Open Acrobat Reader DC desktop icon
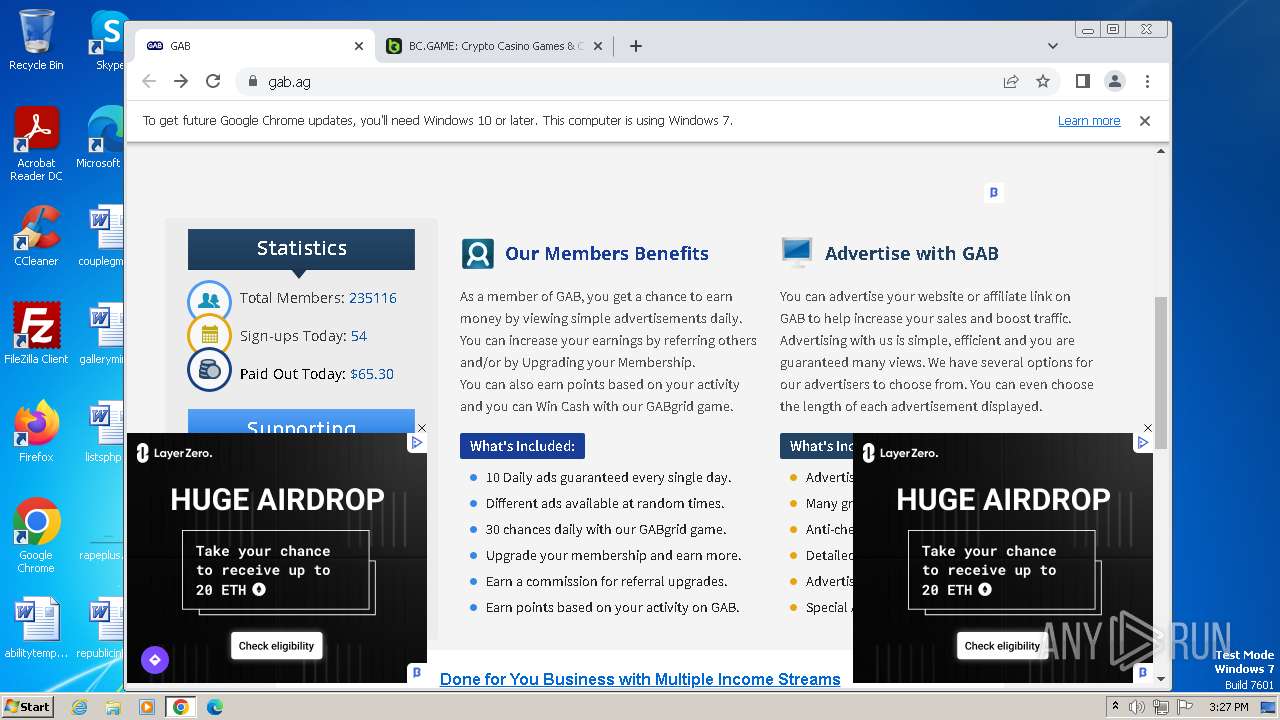 36,145
